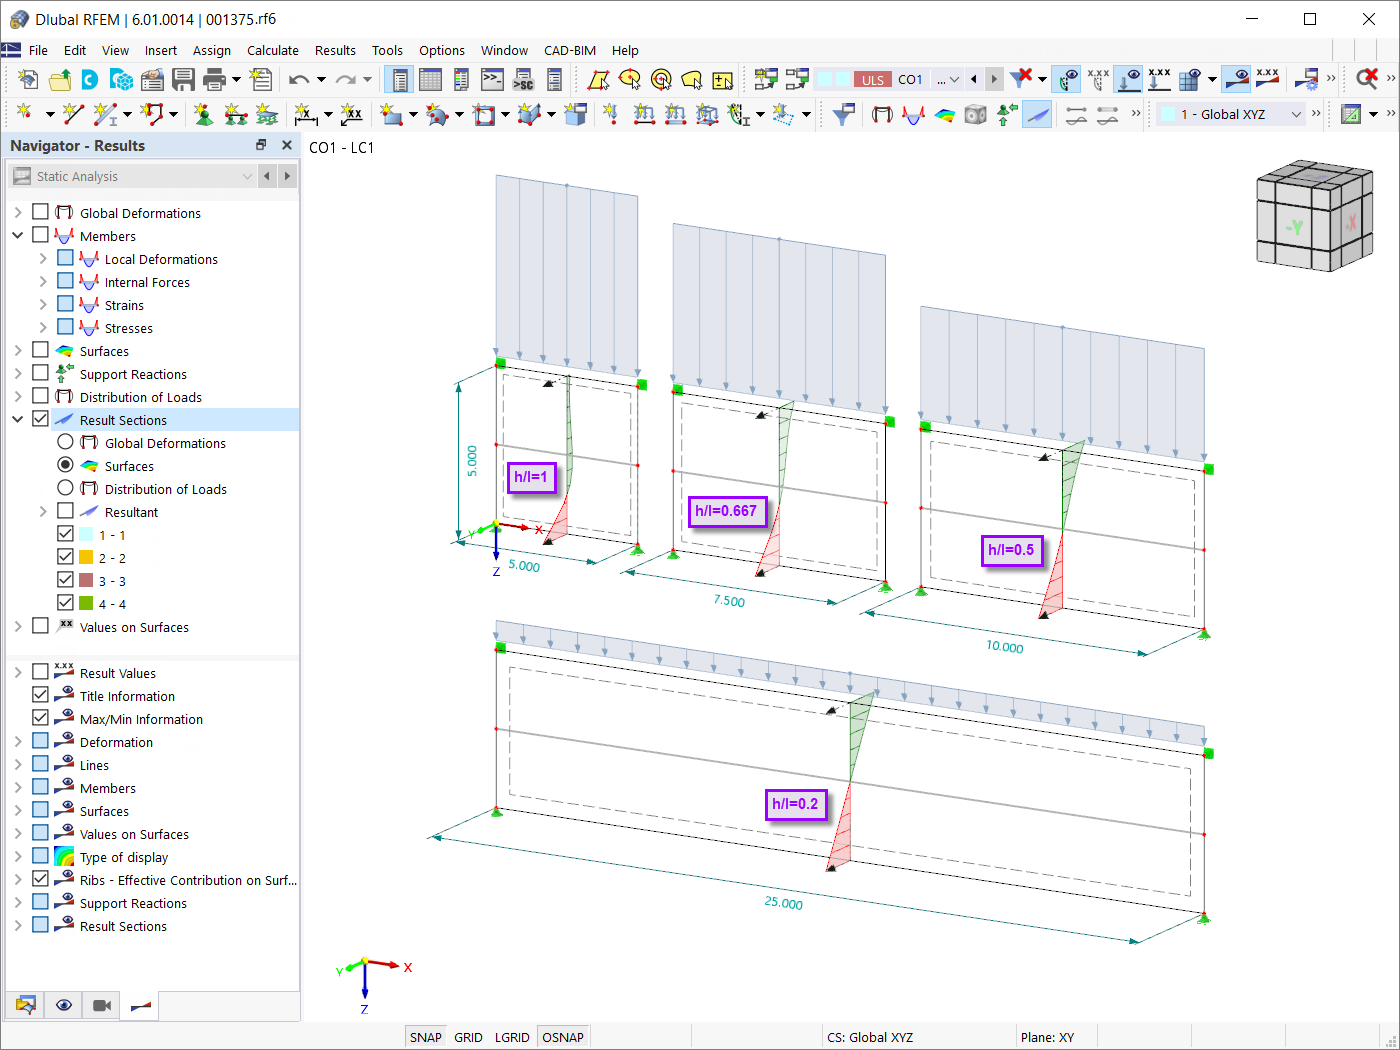Click the Print icon
The height and width of the screenshot is (1050, 1400).
[214, 79]
